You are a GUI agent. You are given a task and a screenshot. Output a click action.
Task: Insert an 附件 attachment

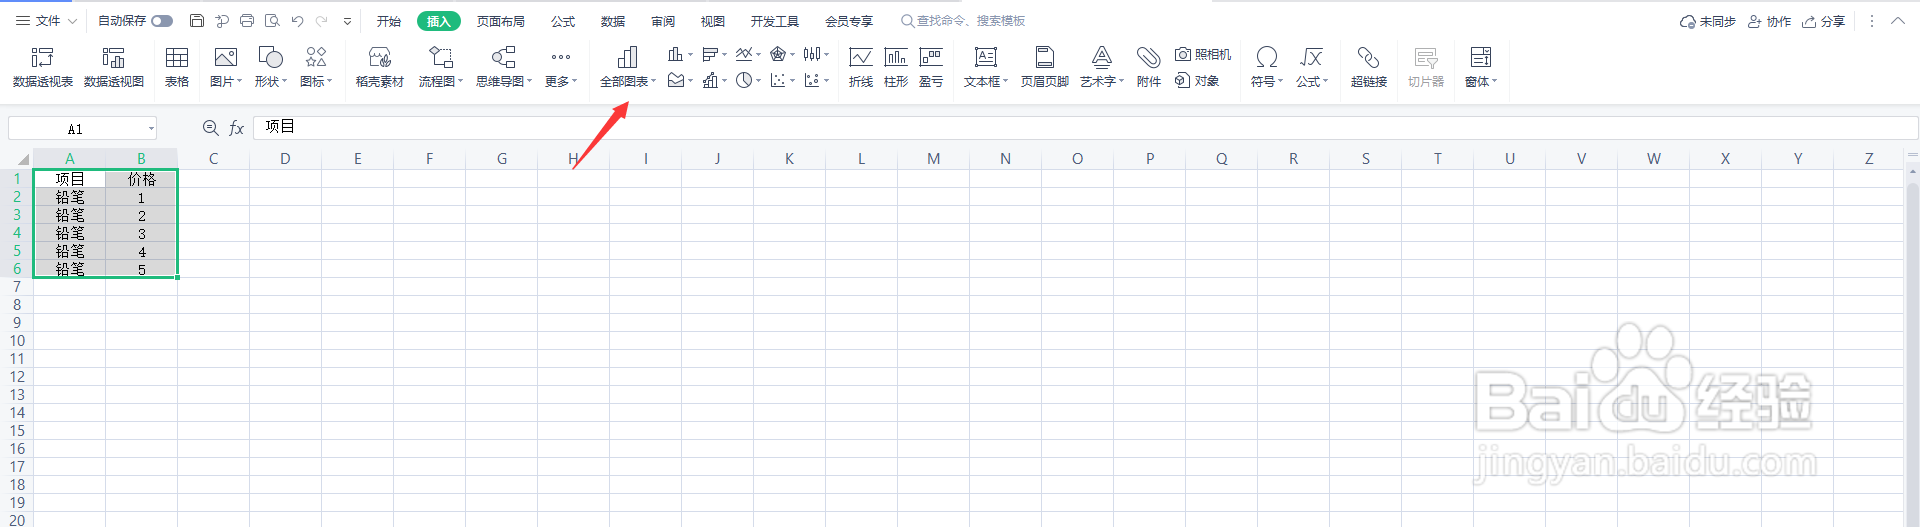(x=1149, y=67)
